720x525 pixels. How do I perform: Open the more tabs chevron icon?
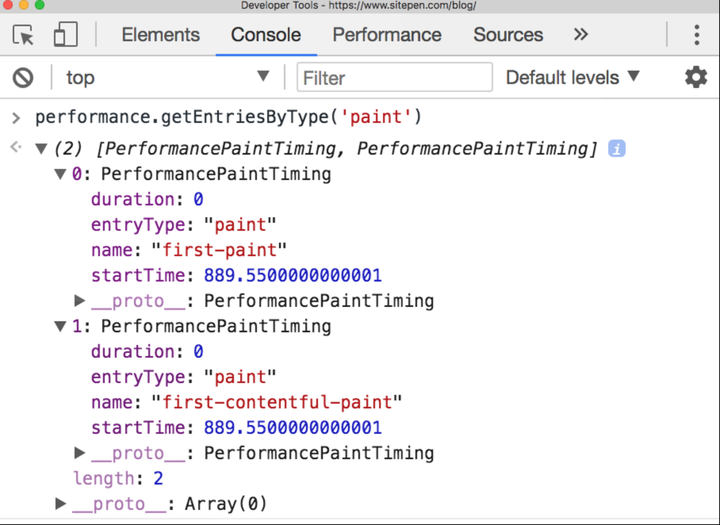coord(581,35)
